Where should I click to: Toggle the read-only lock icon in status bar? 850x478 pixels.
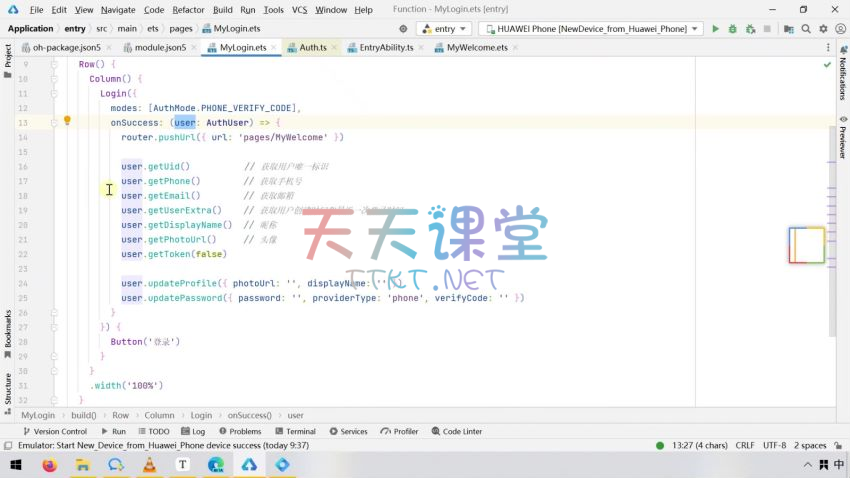pyautogui.click(x=838, y=445)
